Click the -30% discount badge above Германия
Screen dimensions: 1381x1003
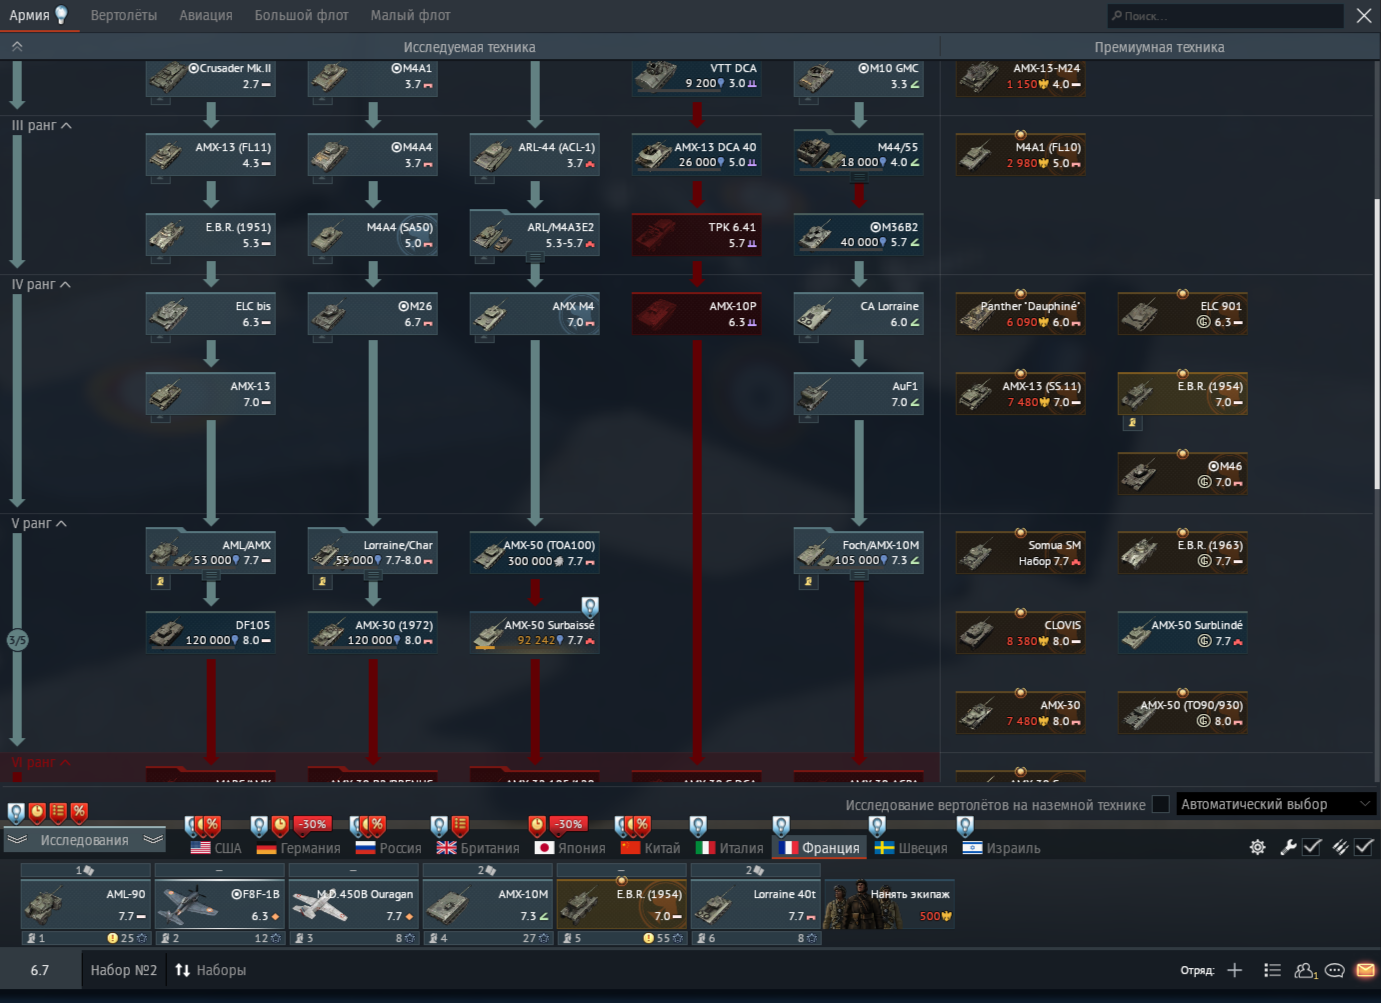tap(312, 824)
